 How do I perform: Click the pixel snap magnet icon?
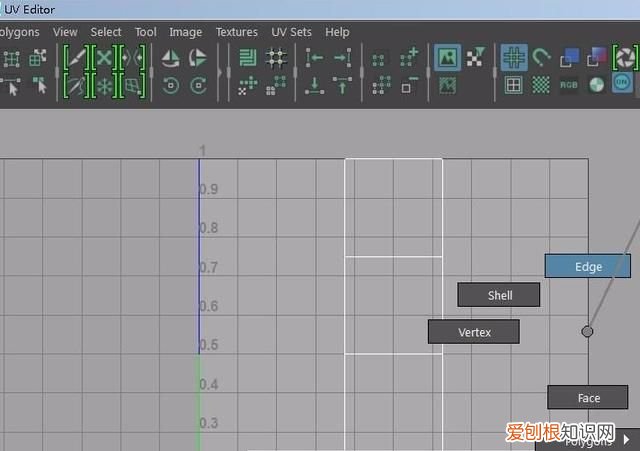(x=541, y=58)
